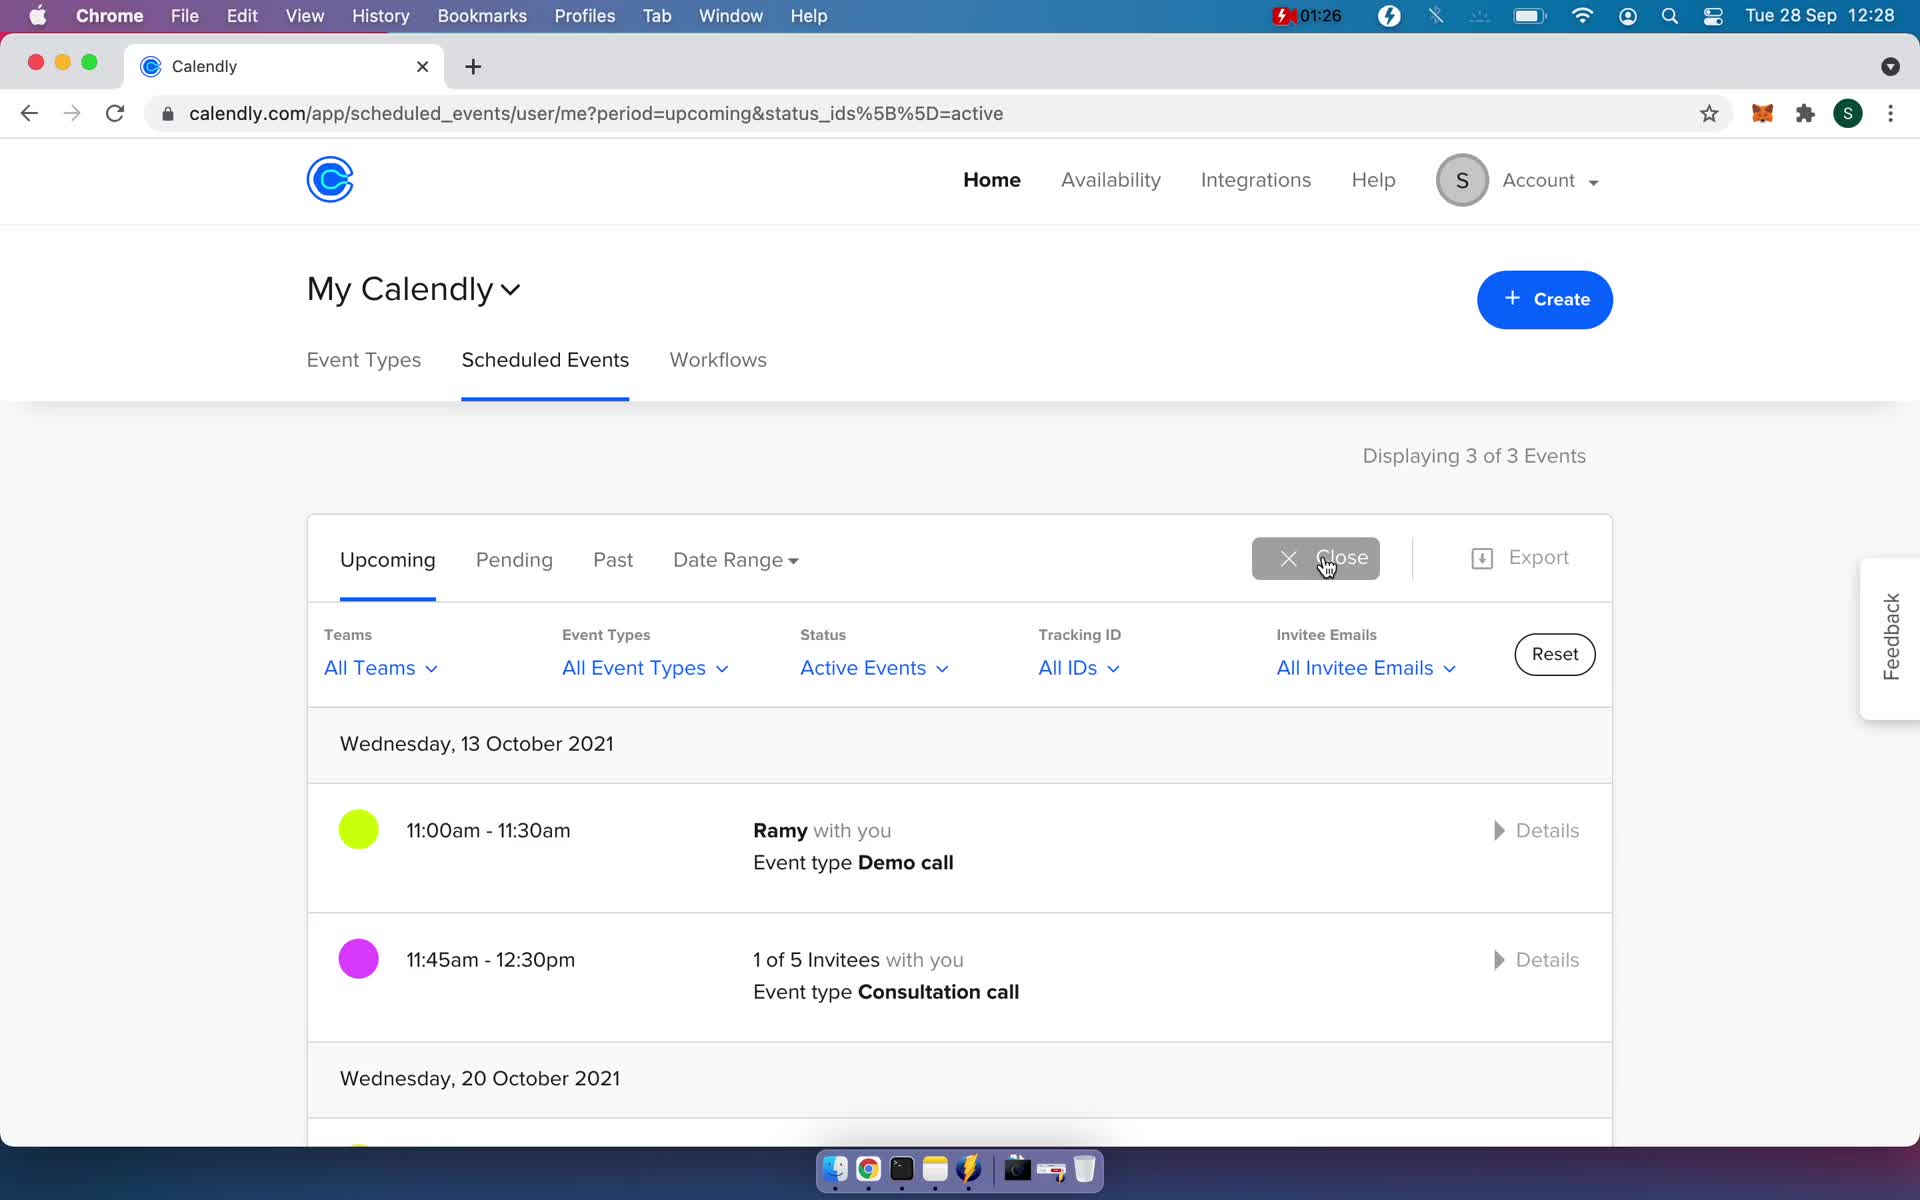
Task: Expand the All Event Types dropdown
Action: point(644,668)
